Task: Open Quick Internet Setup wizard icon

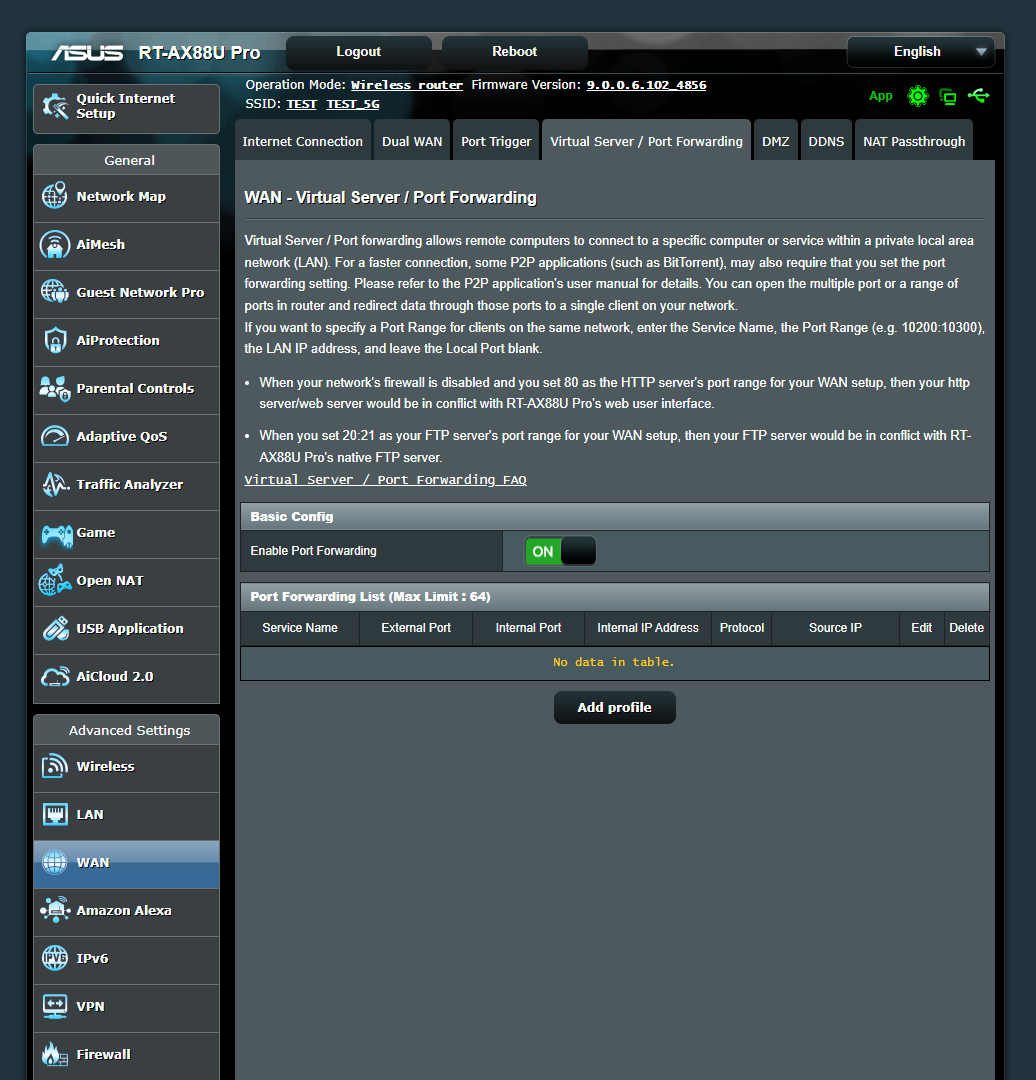Action: click(55, 107)
